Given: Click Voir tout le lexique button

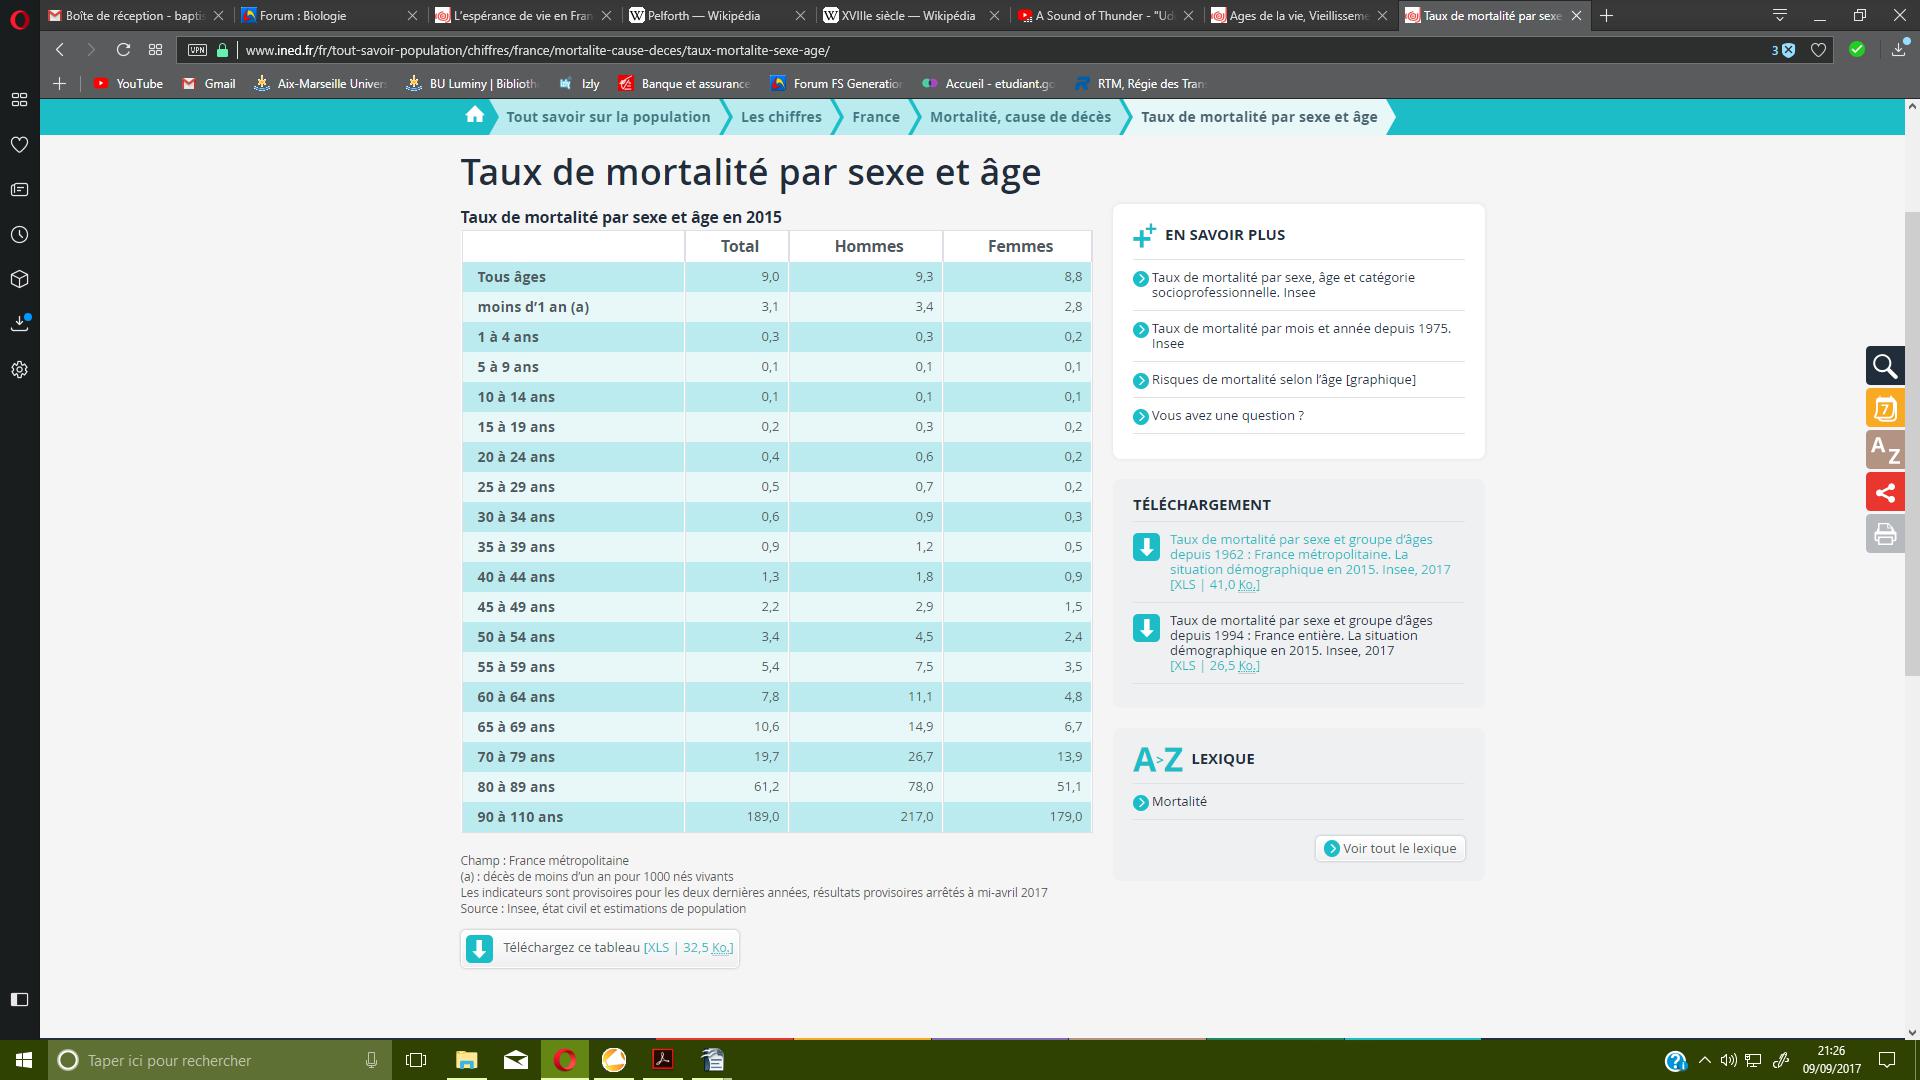Looking at the screenshot, I should click(1390, 848).
